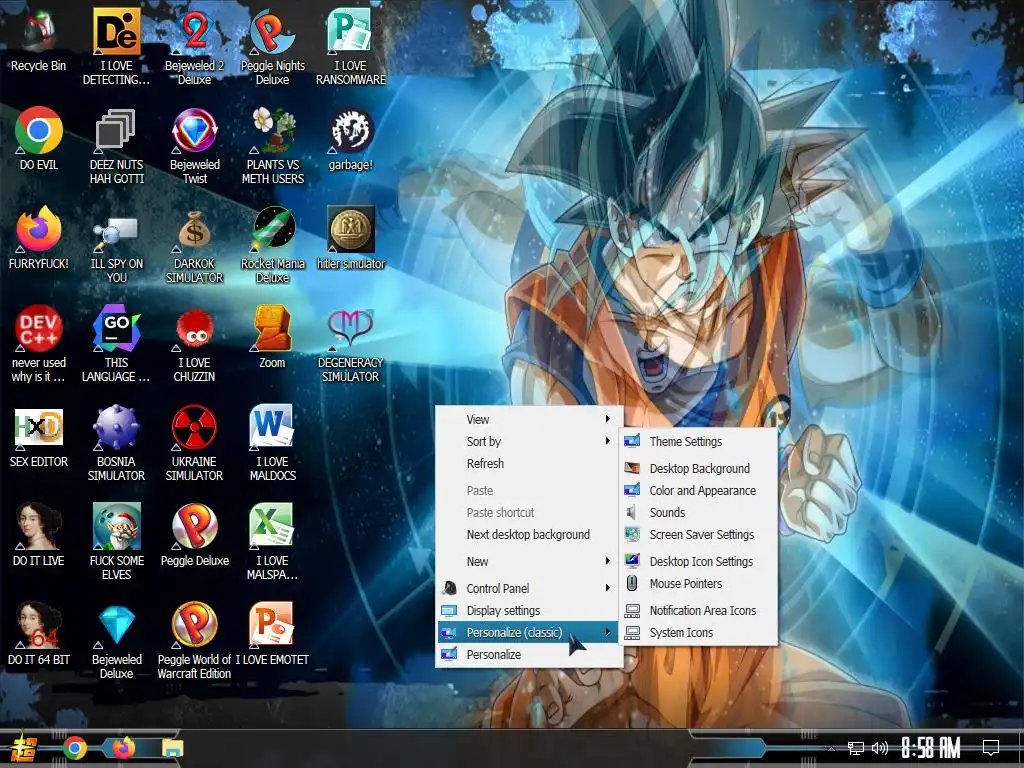Select the GoLand GO desktop icon

coord(116,328)
